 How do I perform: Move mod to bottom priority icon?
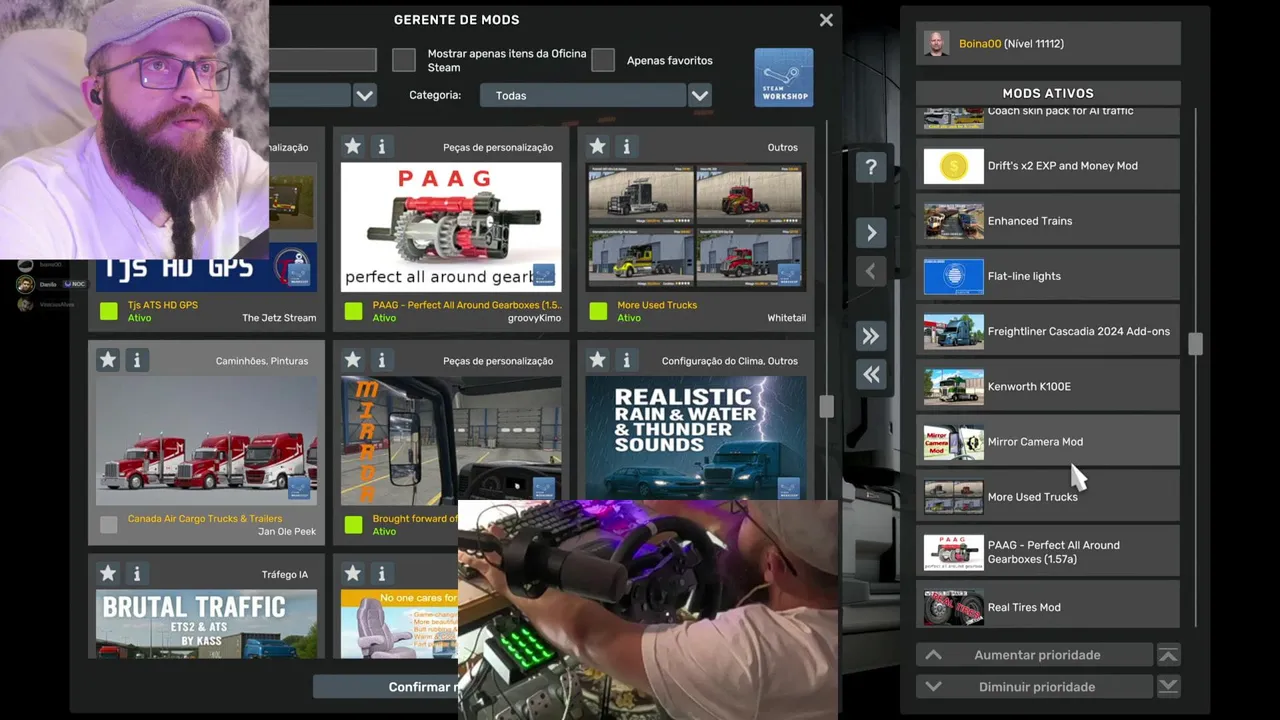pos(1168,687)
